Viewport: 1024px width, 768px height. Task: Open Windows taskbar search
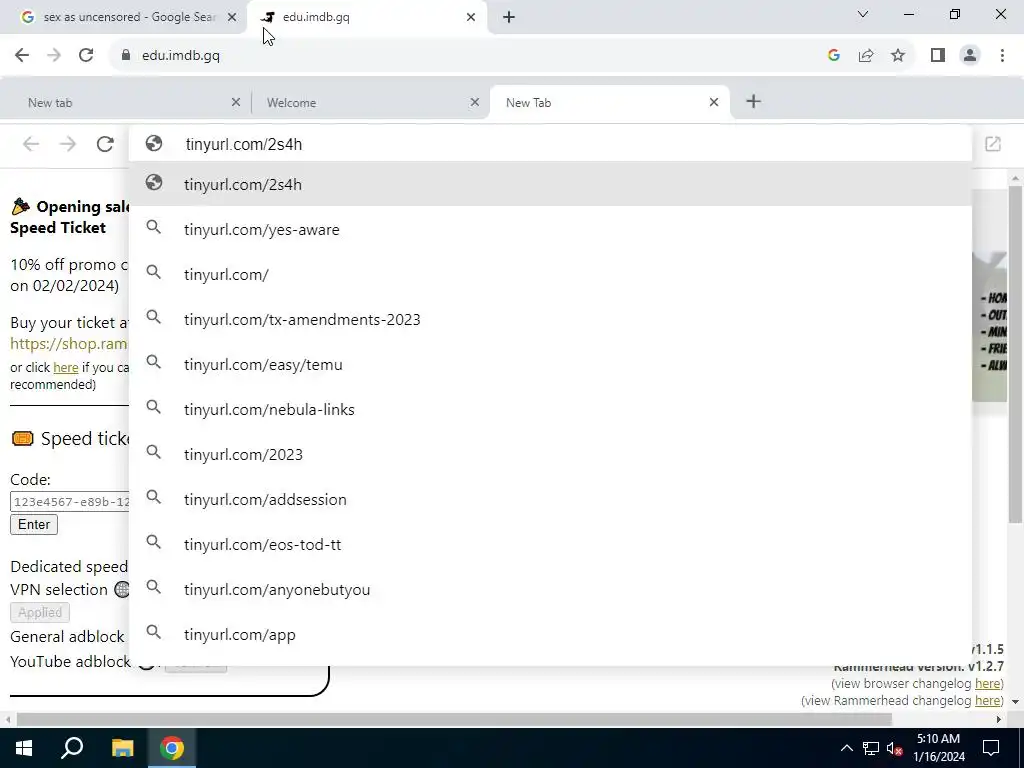point(72,748)
